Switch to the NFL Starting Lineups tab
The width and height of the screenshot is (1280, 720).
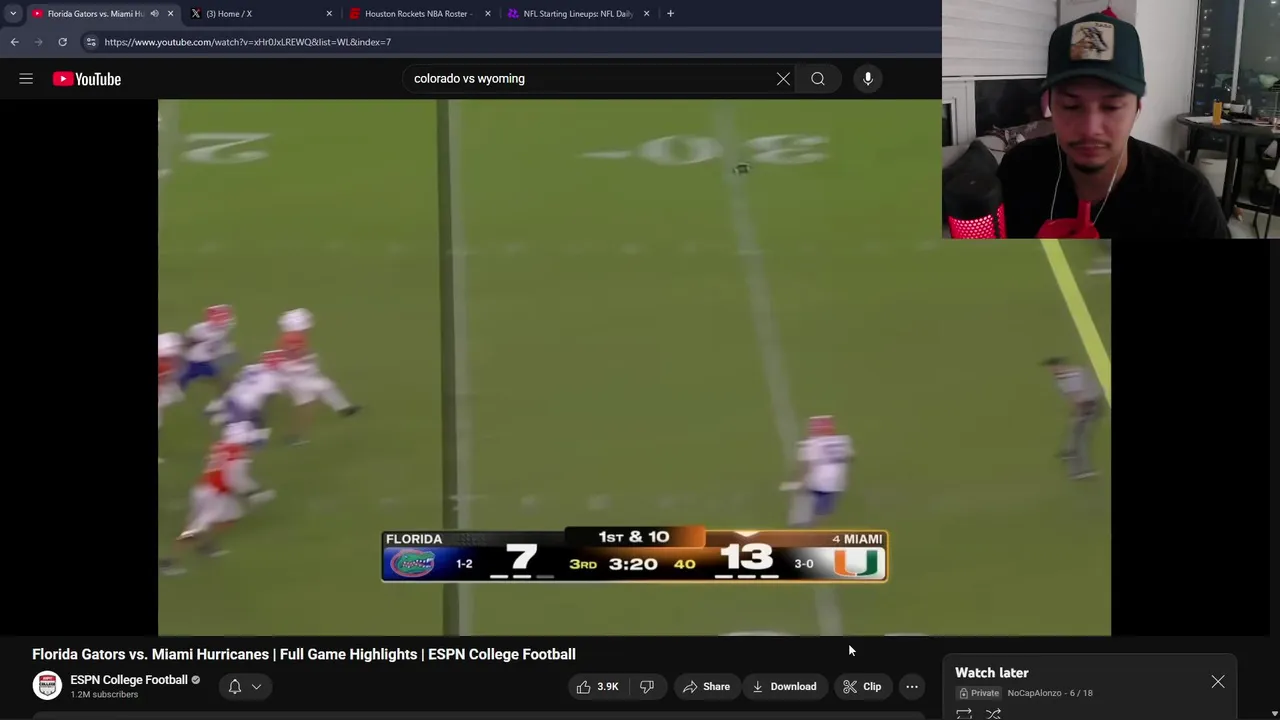[579, 14]
